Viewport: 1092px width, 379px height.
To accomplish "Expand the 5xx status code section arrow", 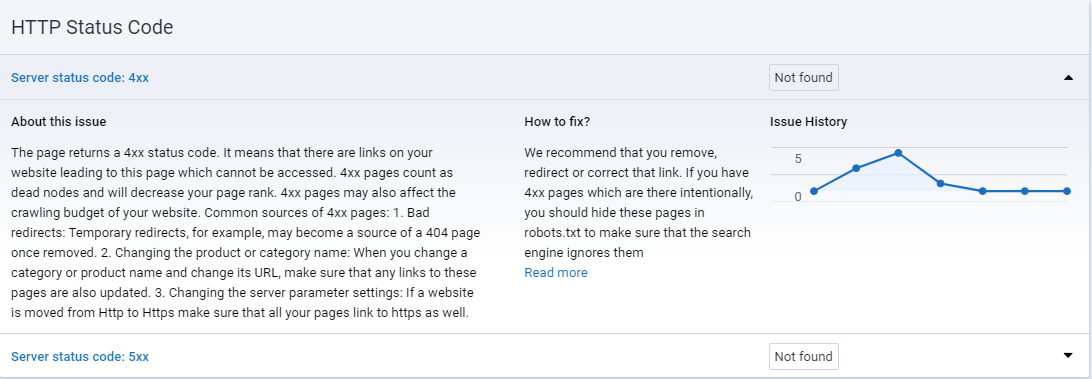I will tap(1068, 356).
